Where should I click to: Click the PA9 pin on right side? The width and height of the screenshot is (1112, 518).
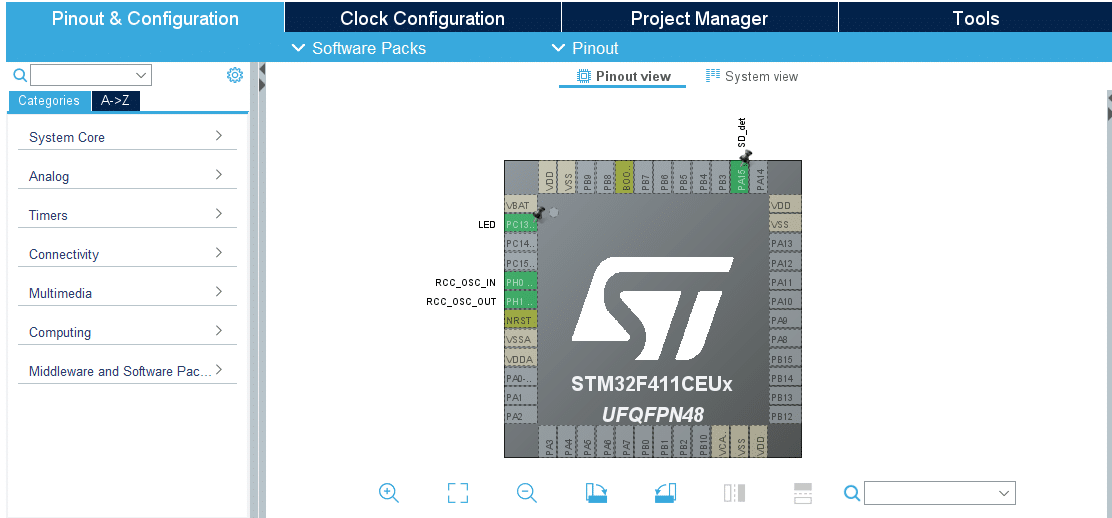785,321
